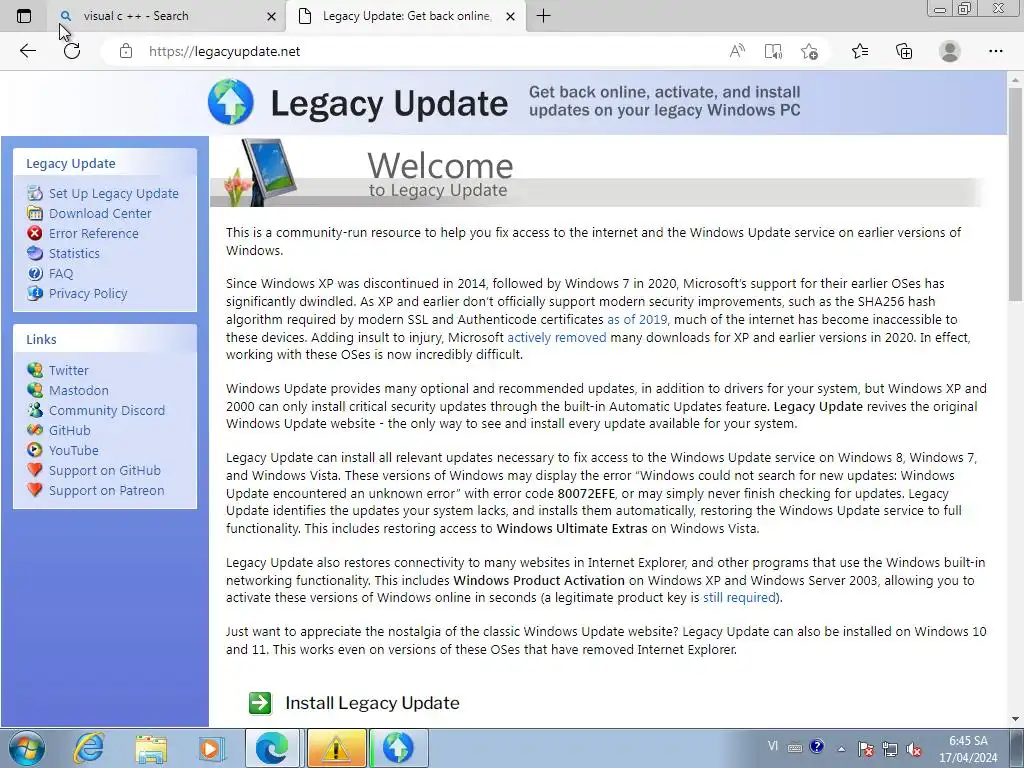Open the Privacy Policy link
Screen dimensions: 1024x768
[x=88, y=294]
